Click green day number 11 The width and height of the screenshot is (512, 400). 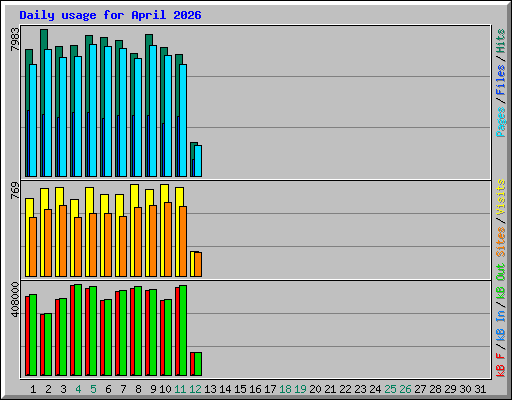tap(180, 389)
